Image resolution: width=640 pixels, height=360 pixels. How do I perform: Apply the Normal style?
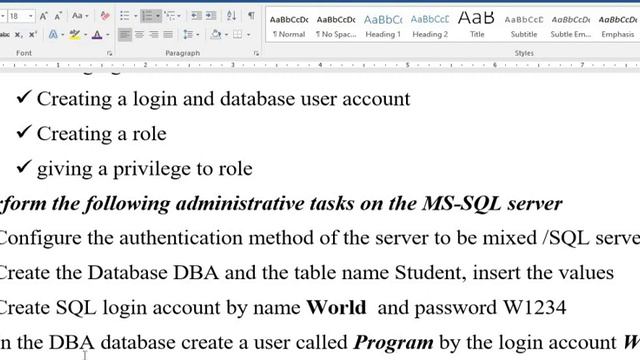point(289,26)
